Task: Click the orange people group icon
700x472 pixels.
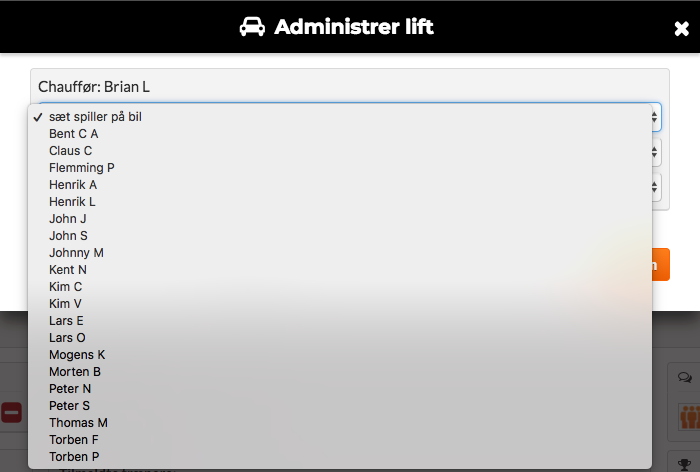Action: click(689, 417)
